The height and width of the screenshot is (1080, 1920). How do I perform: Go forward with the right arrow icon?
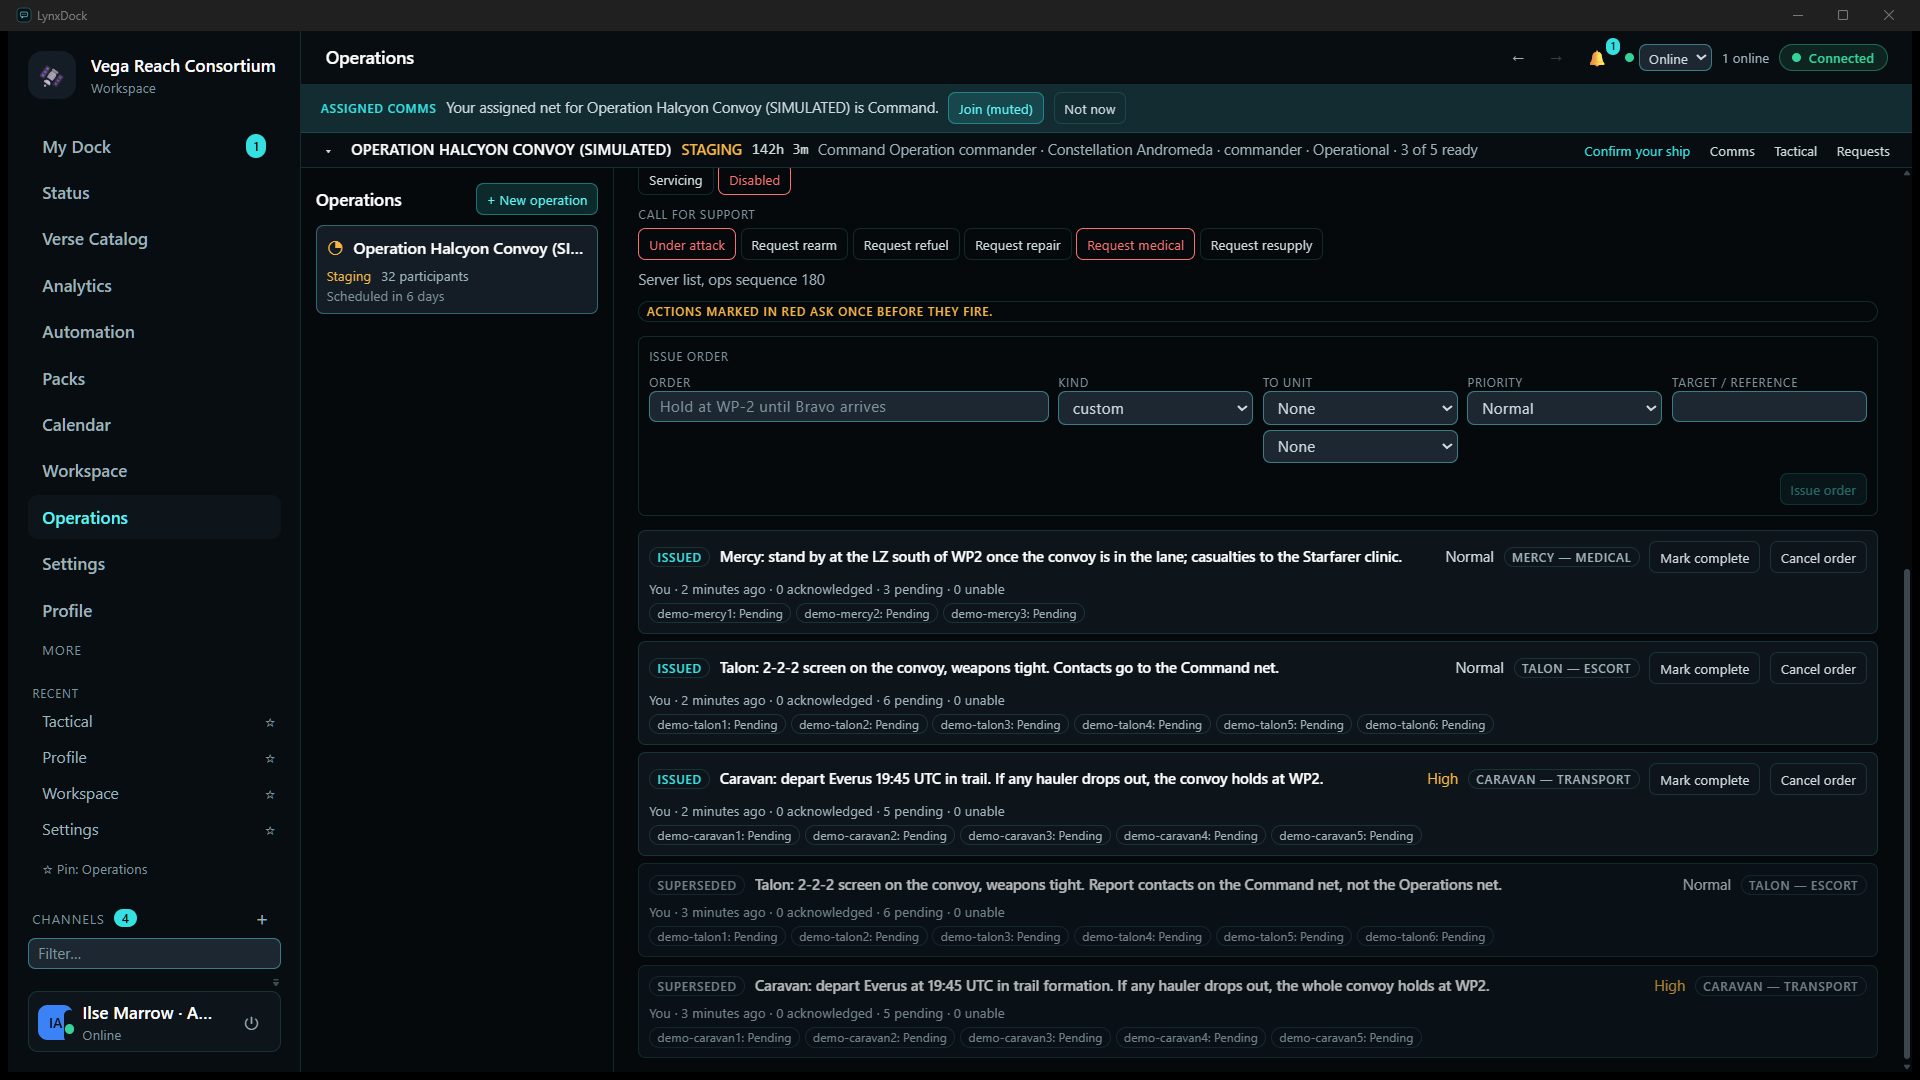[1556, 58]
